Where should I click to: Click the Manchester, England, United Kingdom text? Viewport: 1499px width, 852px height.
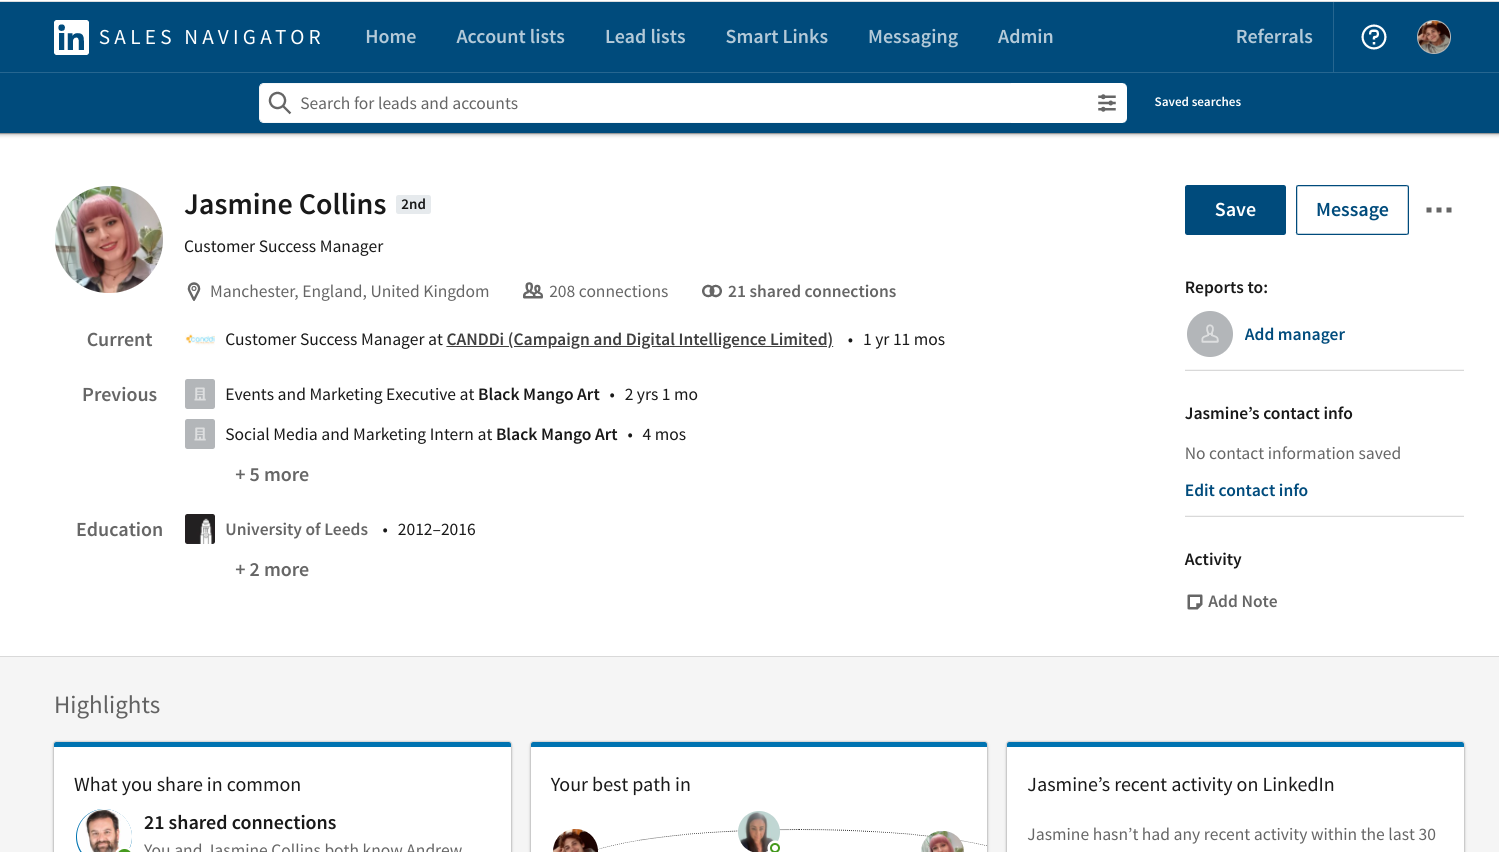click(349, 291)
